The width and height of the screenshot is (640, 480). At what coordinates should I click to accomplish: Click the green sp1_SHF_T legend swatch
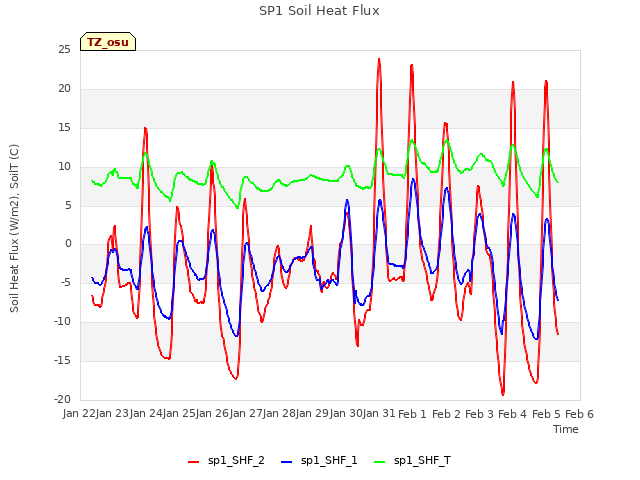click(380, 462)
